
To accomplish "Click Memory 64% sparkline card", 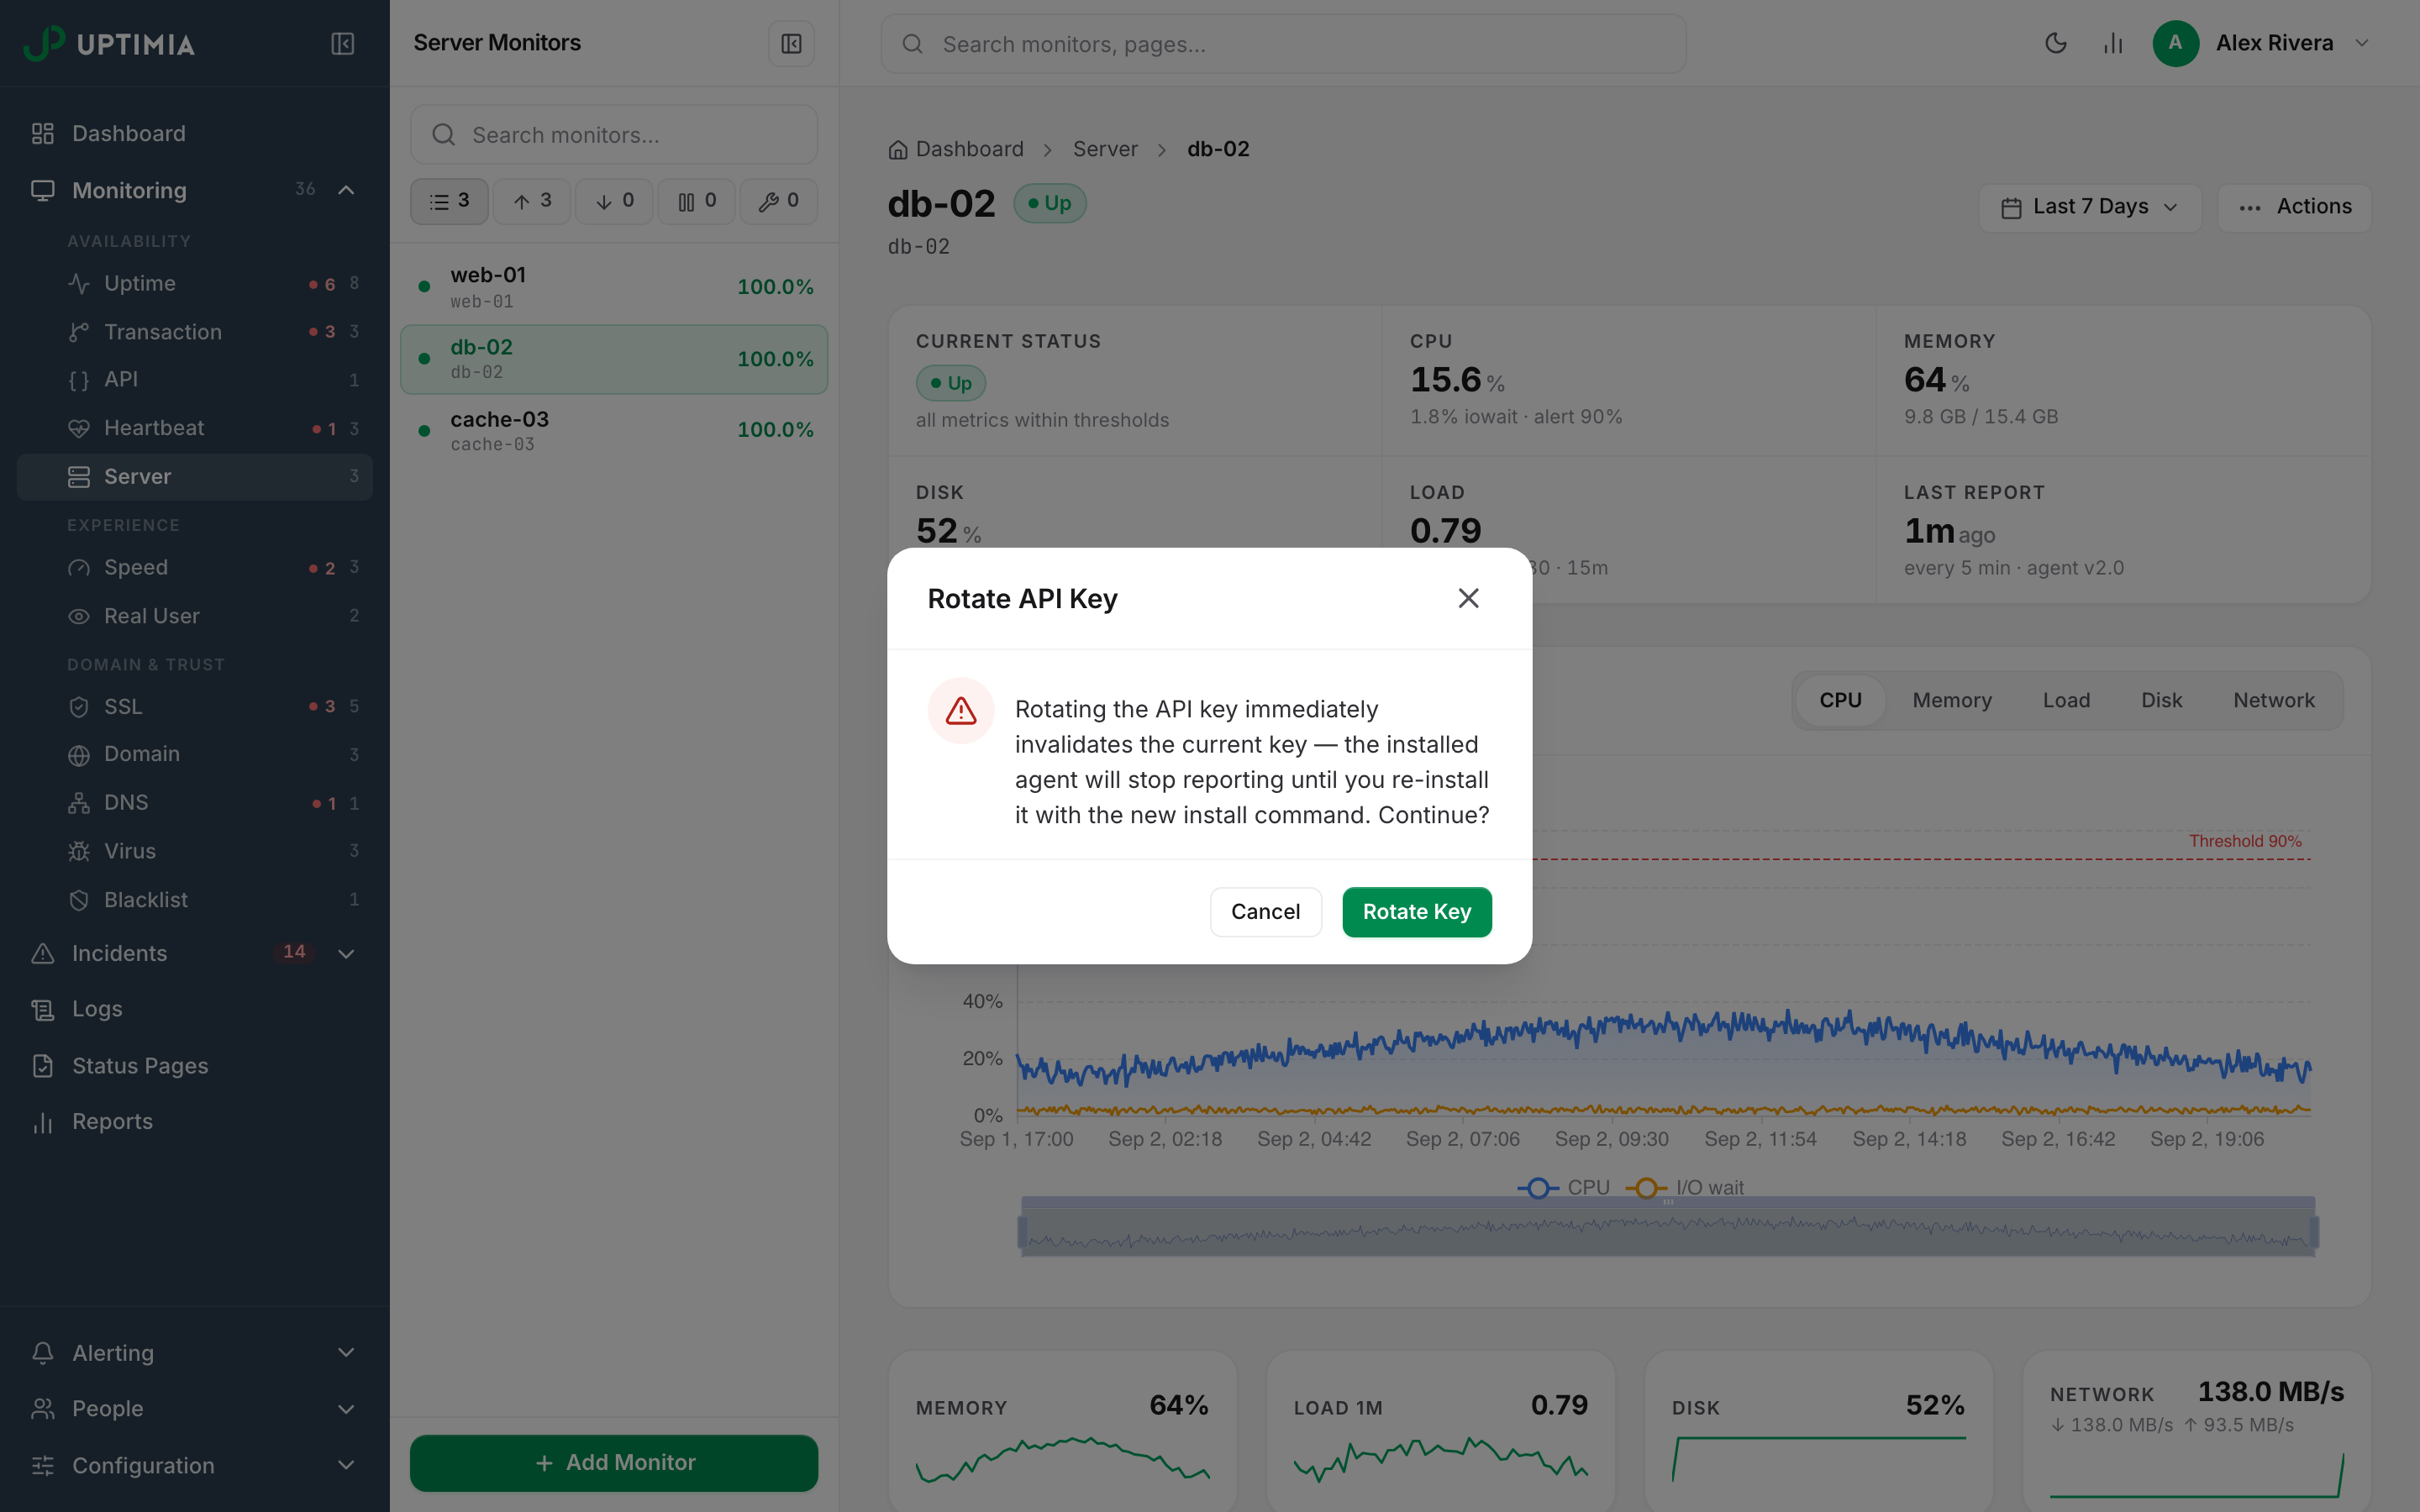I will [1062, 1431].
